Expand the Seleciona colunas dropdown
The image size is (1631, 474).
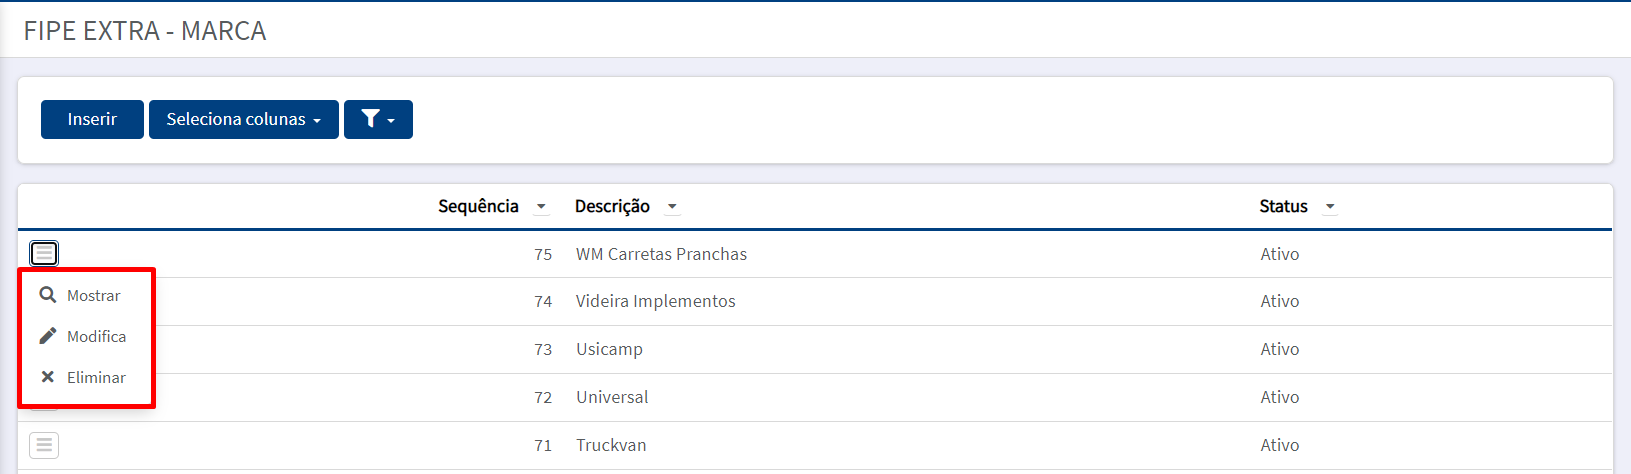(244, 119)
